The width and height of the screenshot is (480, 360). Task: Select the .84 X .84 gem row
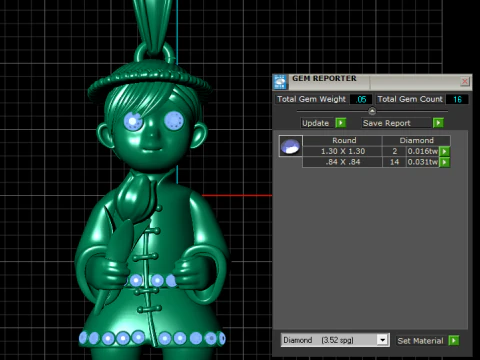click(x=376, y=162)
